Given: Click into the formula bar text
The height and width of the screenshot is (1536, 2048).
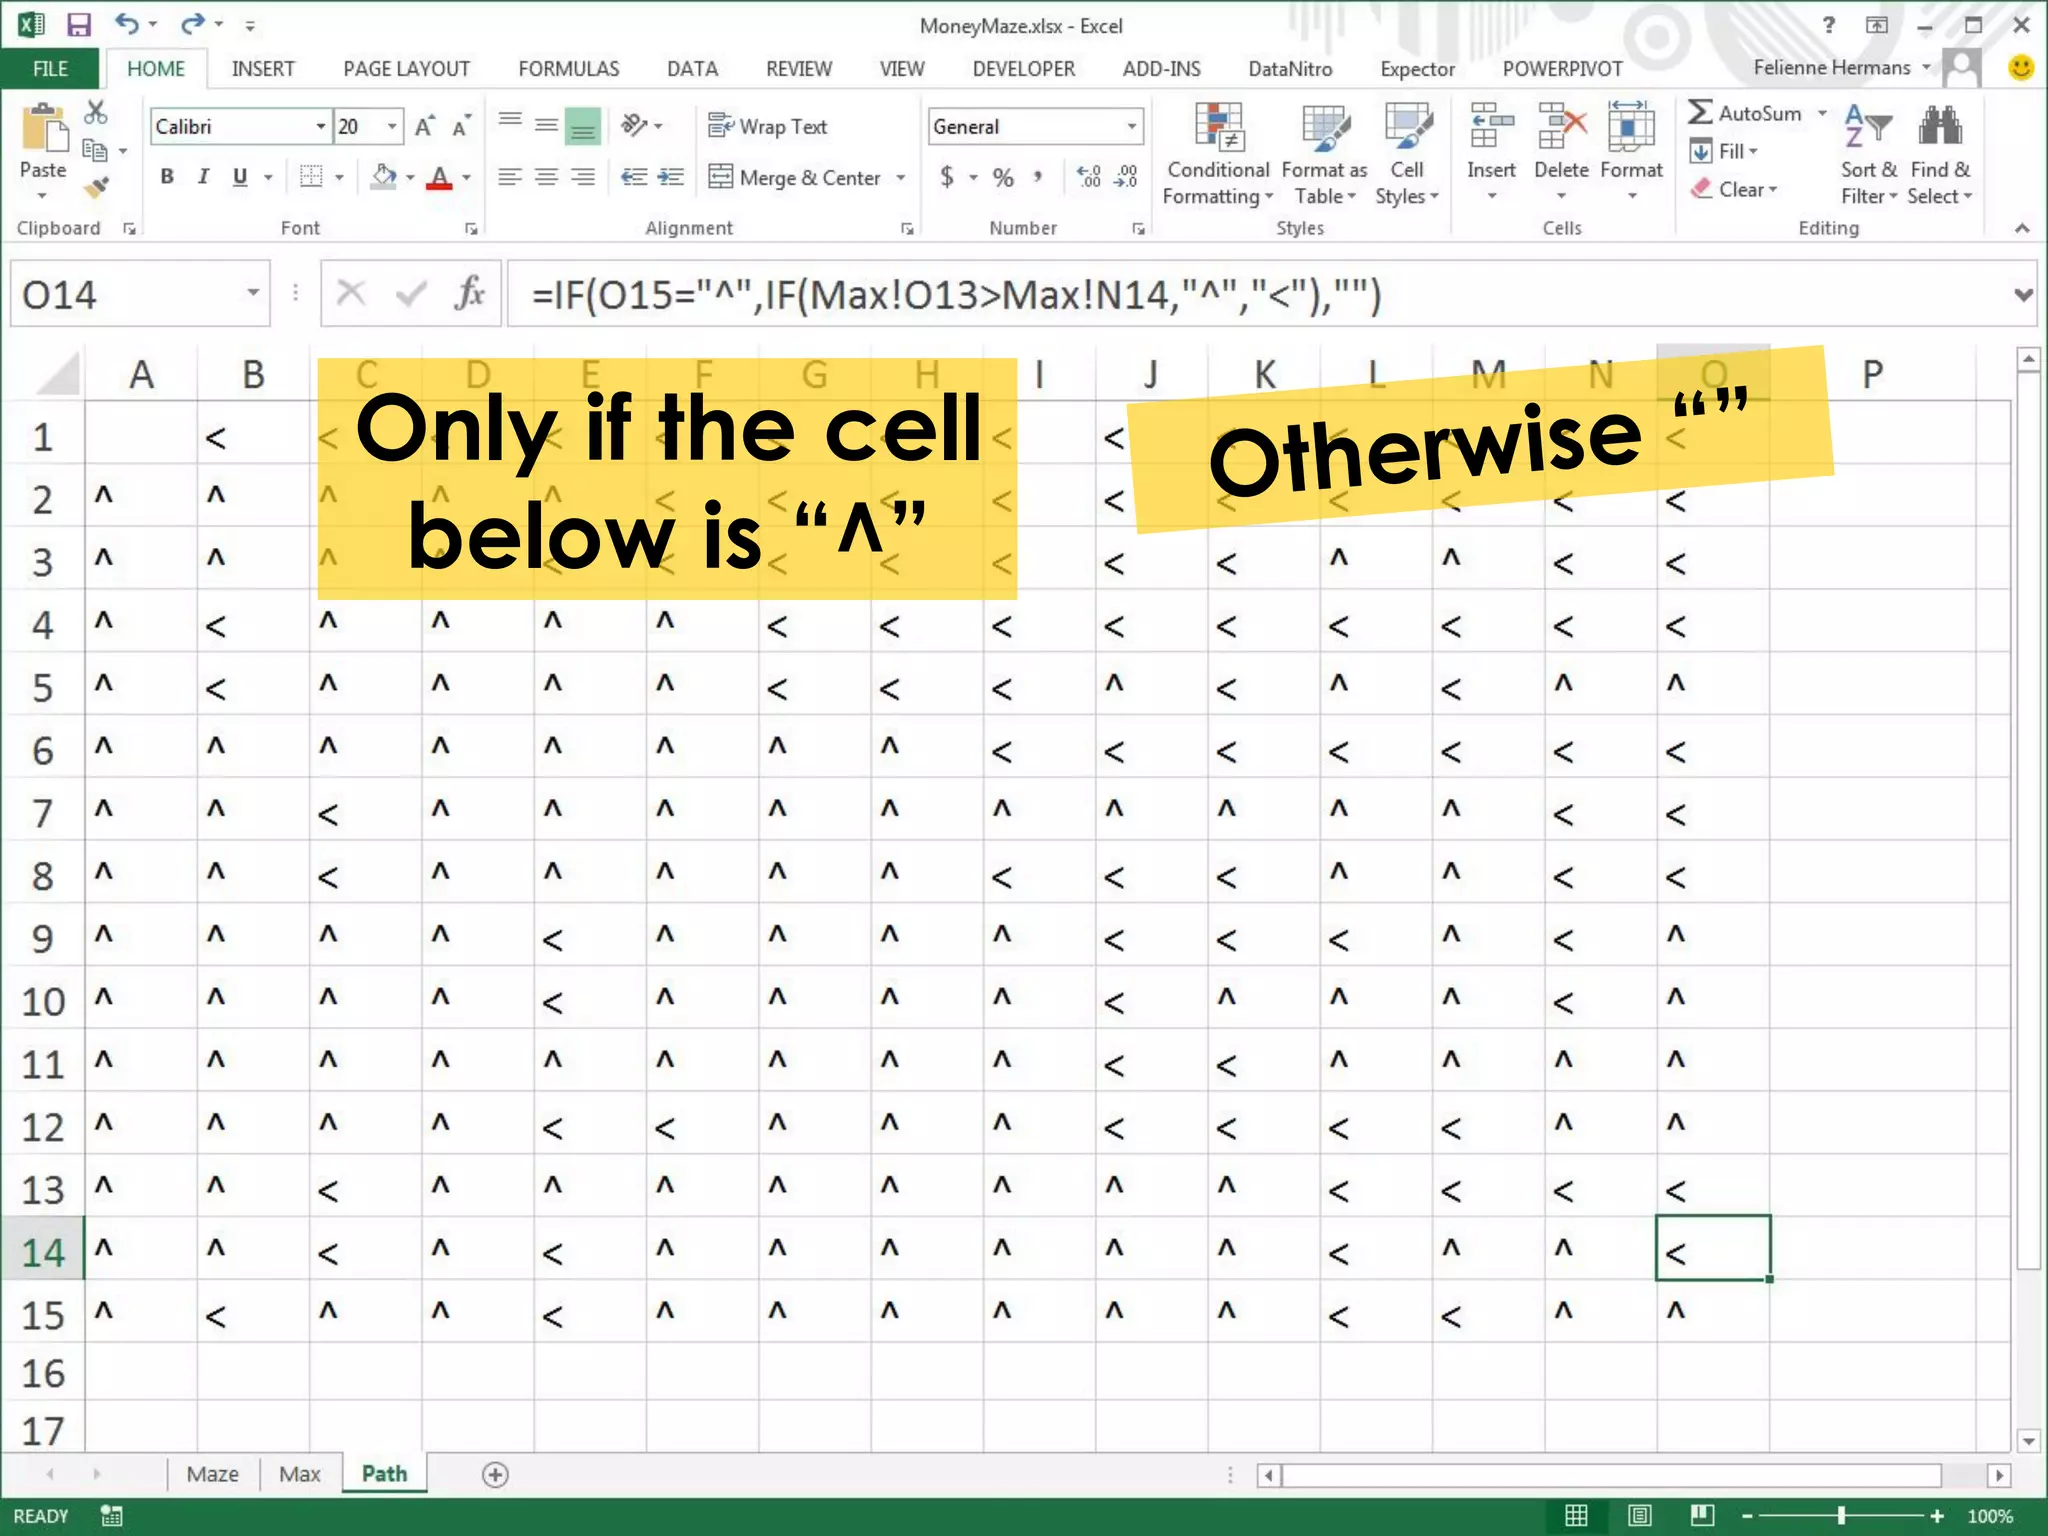Looking at the screenshot, I should pos(955,295).
